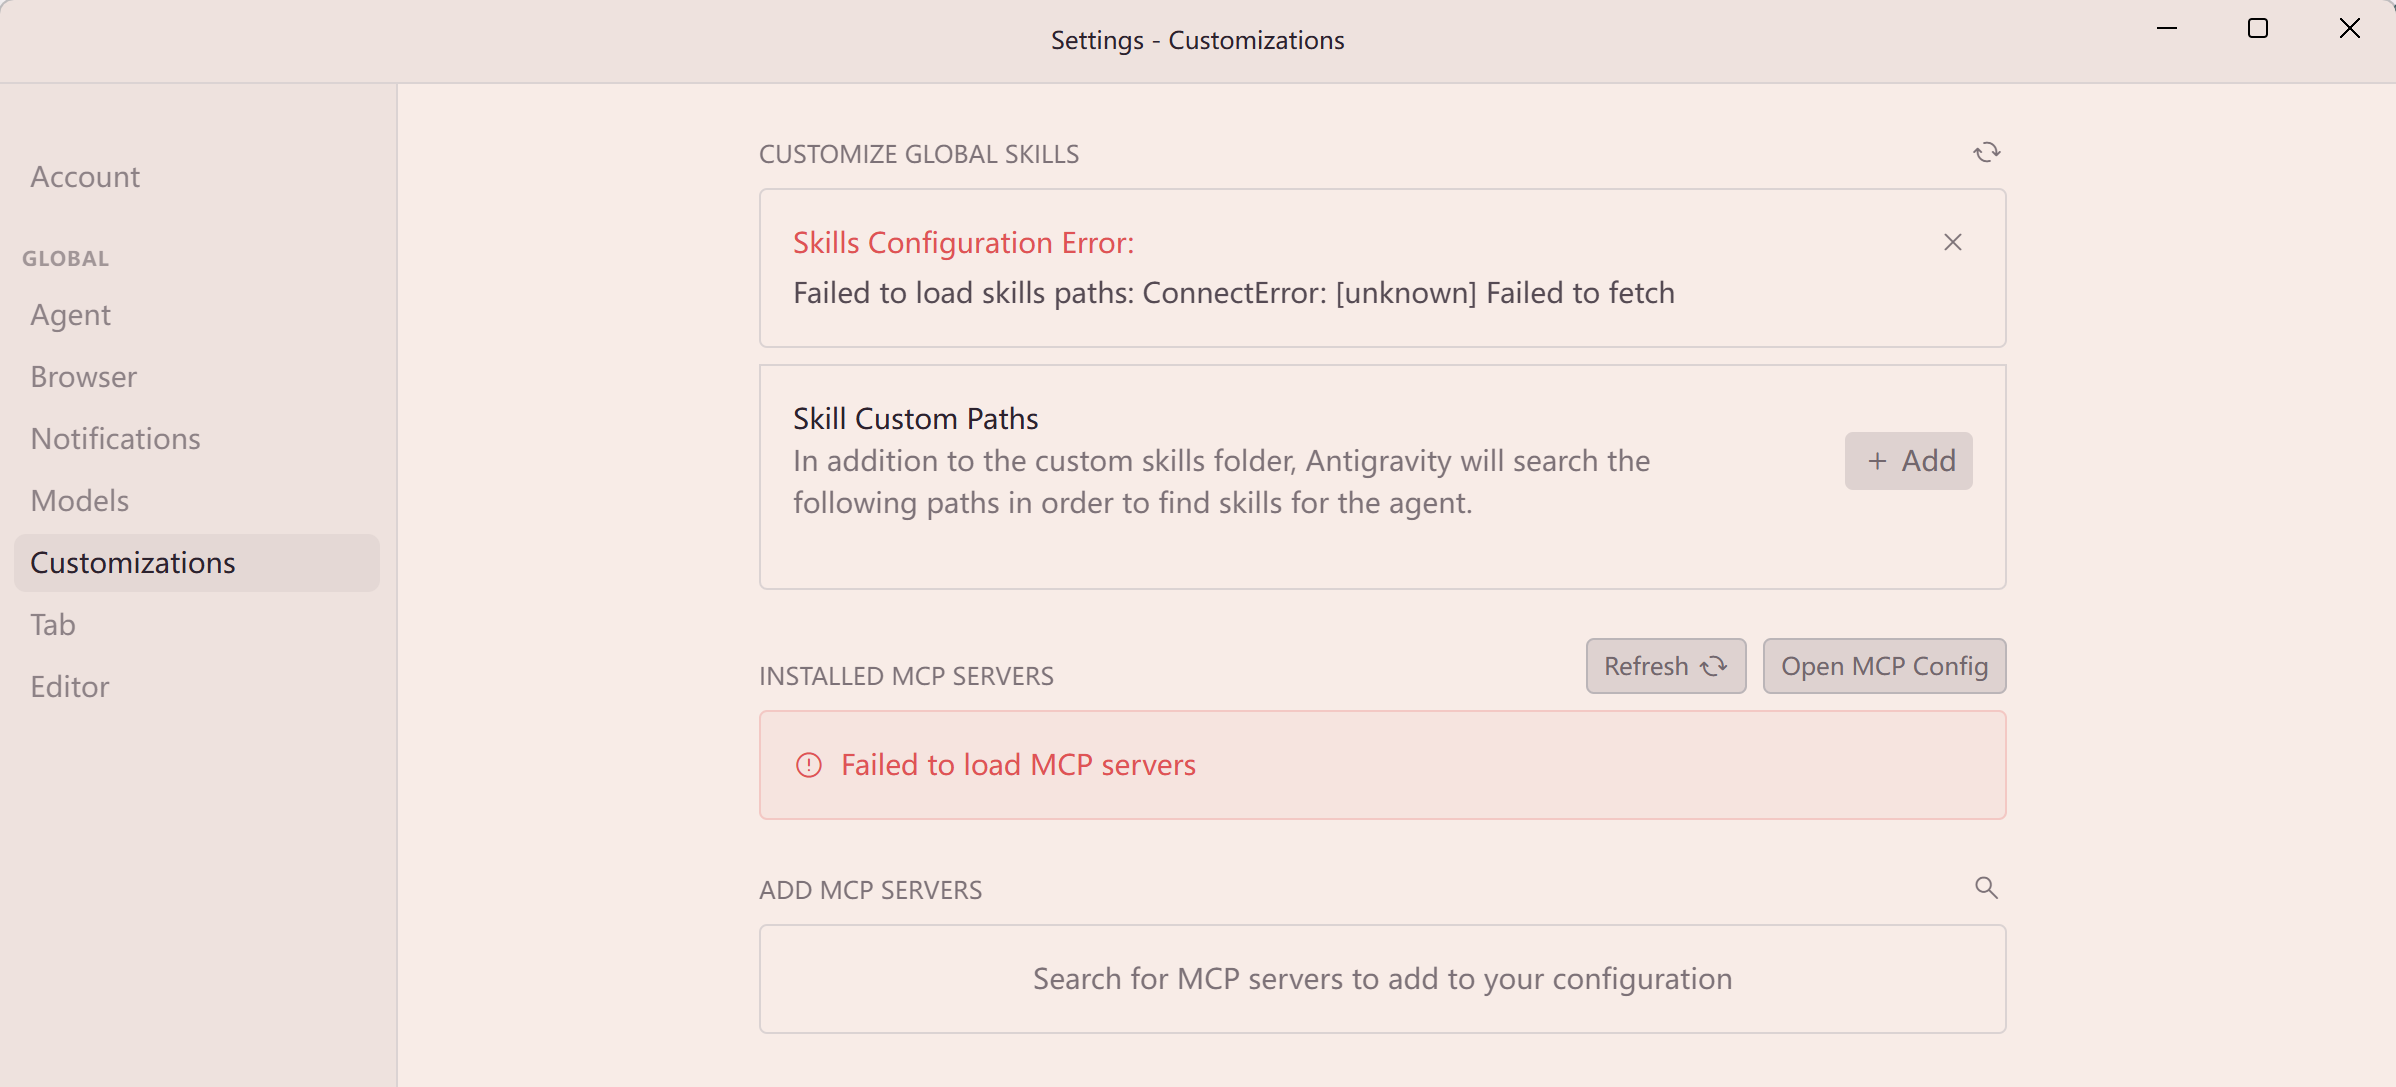Close the Settings - Customizations window
Image resolution: width=2396 pixels, height=1087 pixels.
(x=2350, y=28)
